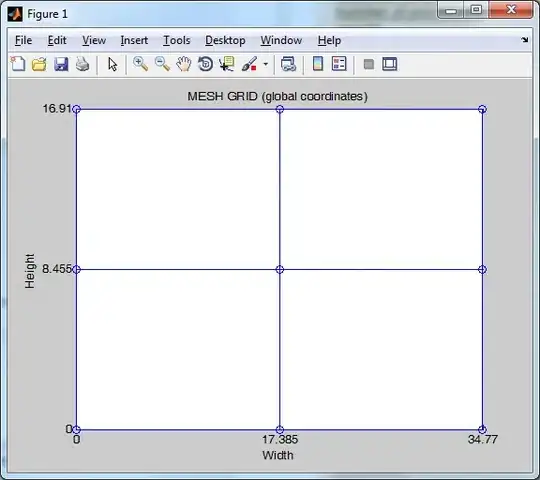Activate the Zoom Out magnifier tool

click(162, 64)
